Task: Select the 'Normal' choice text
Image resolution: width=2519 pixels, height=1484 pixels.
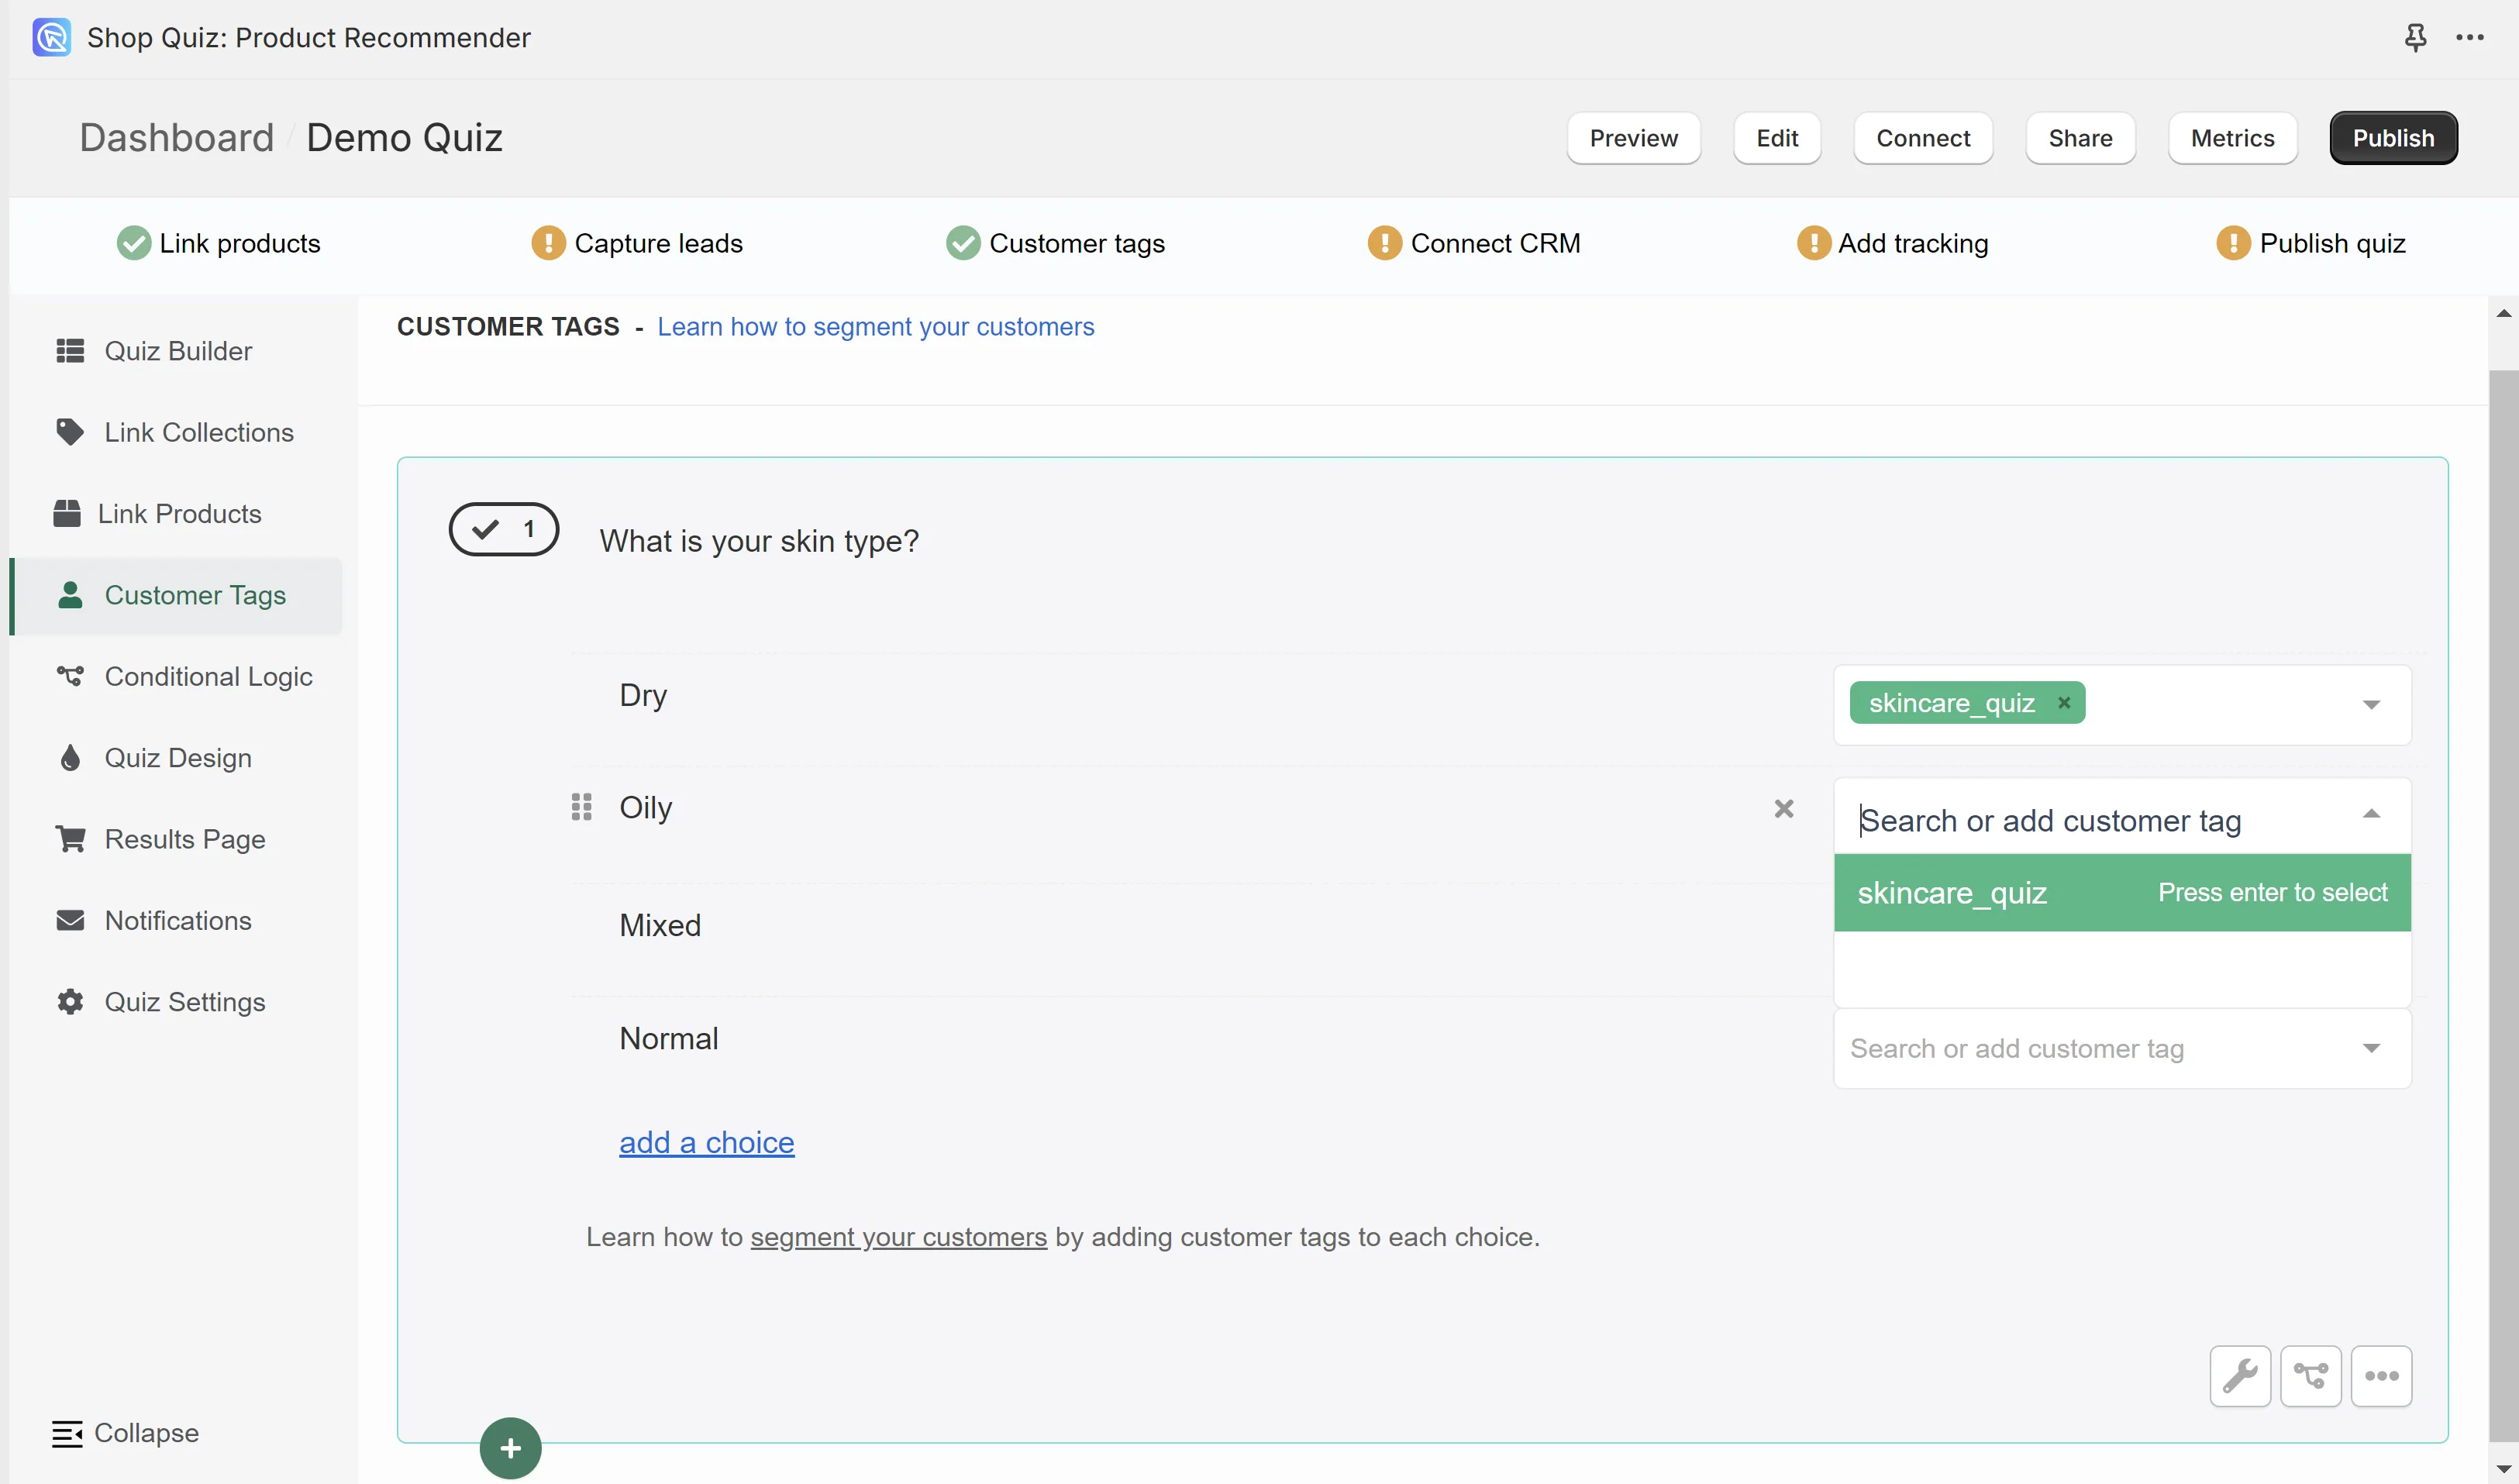Action: [668, 1038]
